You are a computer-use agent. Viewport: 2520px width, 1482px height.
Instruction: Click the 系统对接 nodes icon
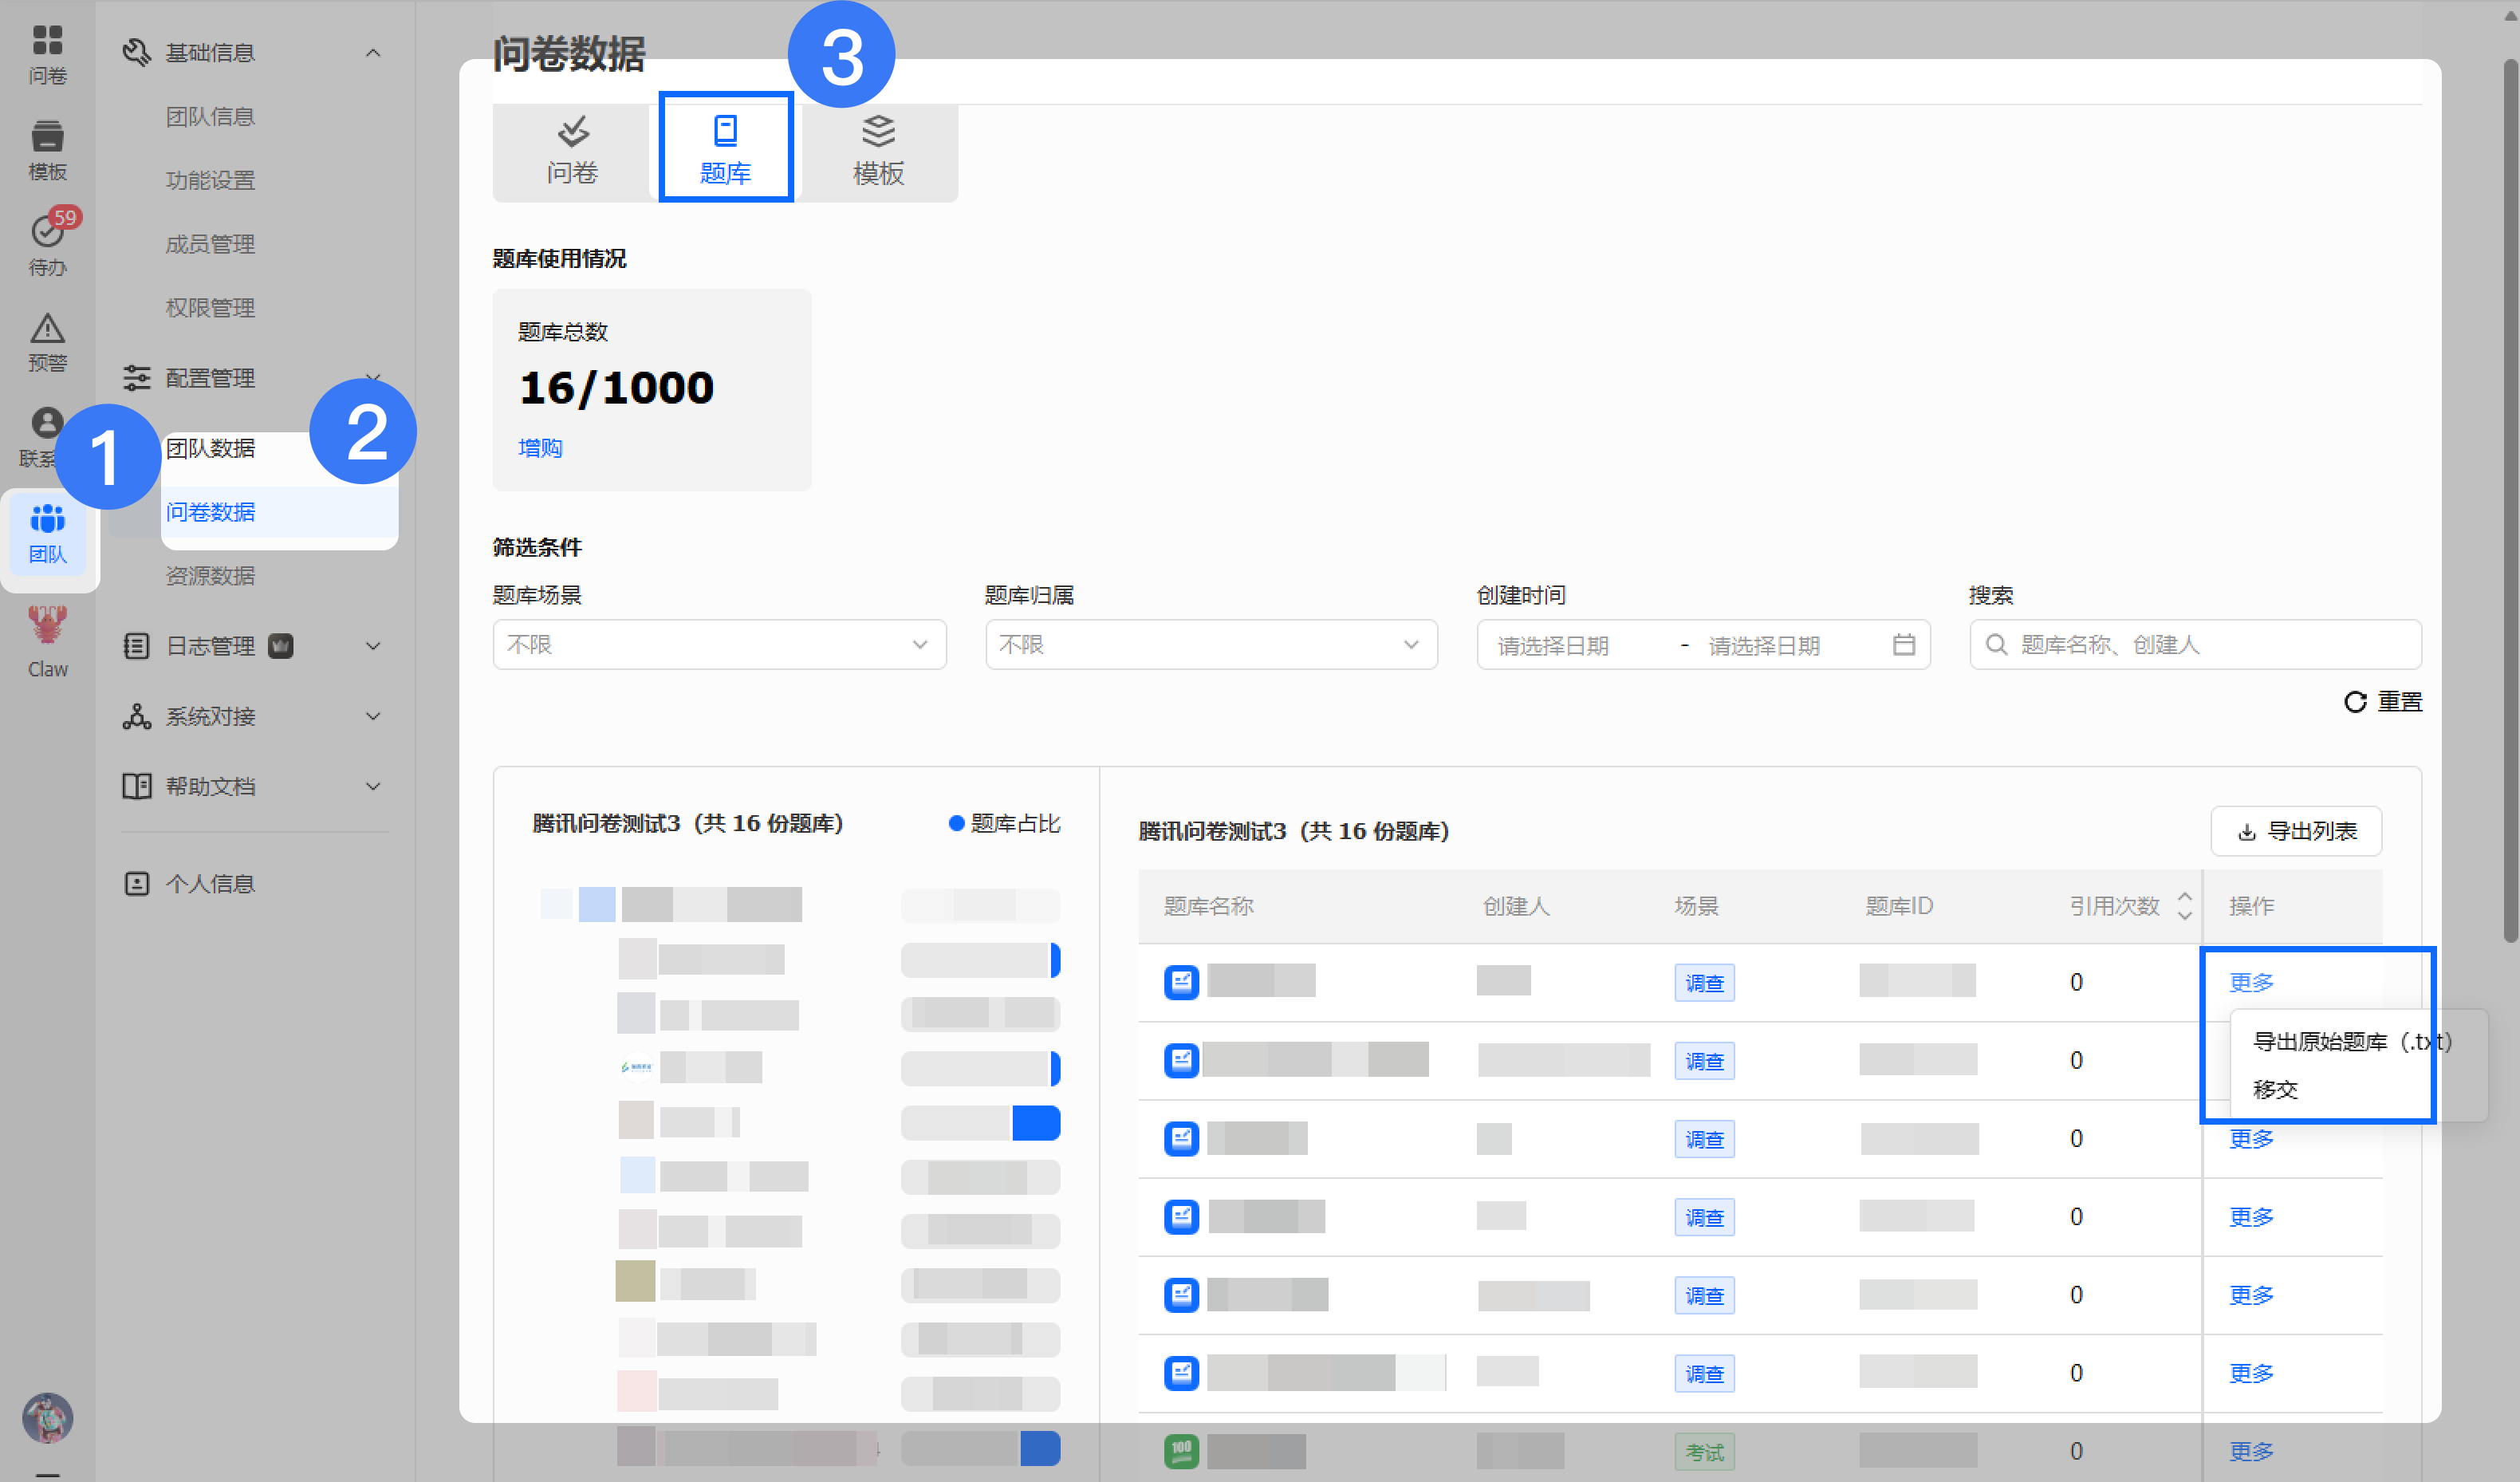[136, 716]
